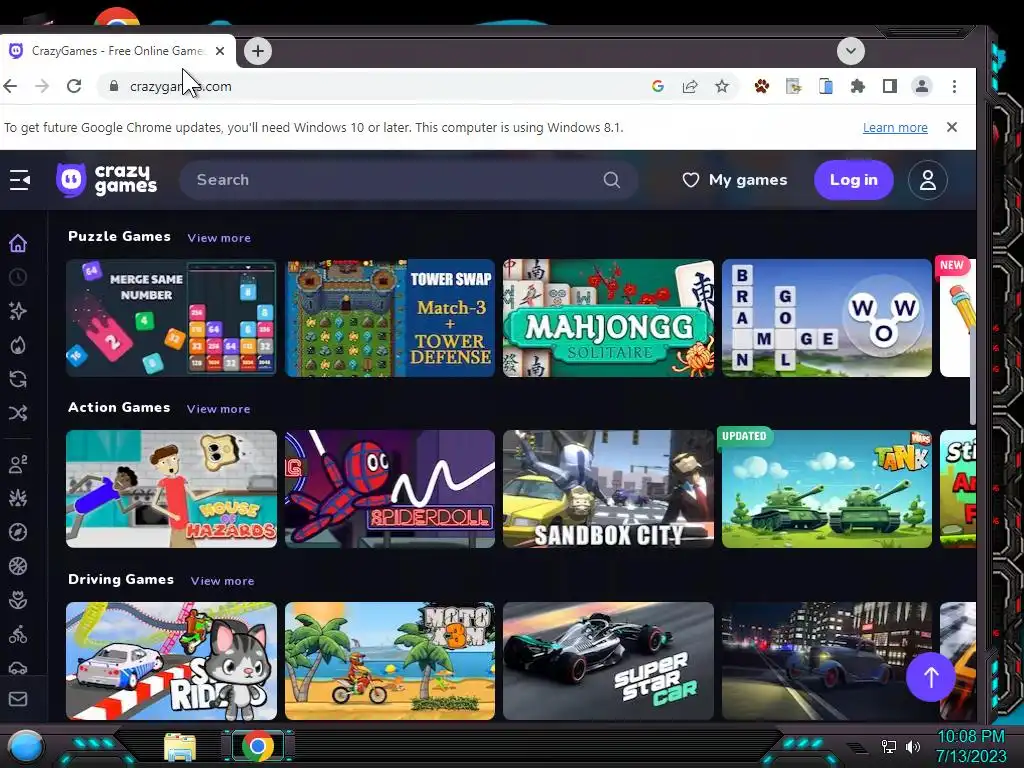Open My games list
The height and width of the screenshot is (768, 1024).
[735, 180]
